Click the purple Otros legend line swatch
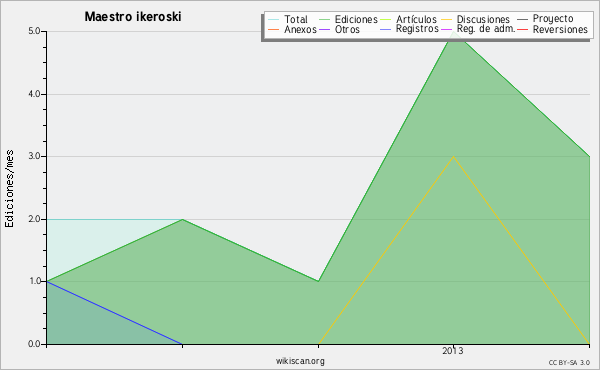This screenshot has width=600, height=370. (x=324, y=30)
